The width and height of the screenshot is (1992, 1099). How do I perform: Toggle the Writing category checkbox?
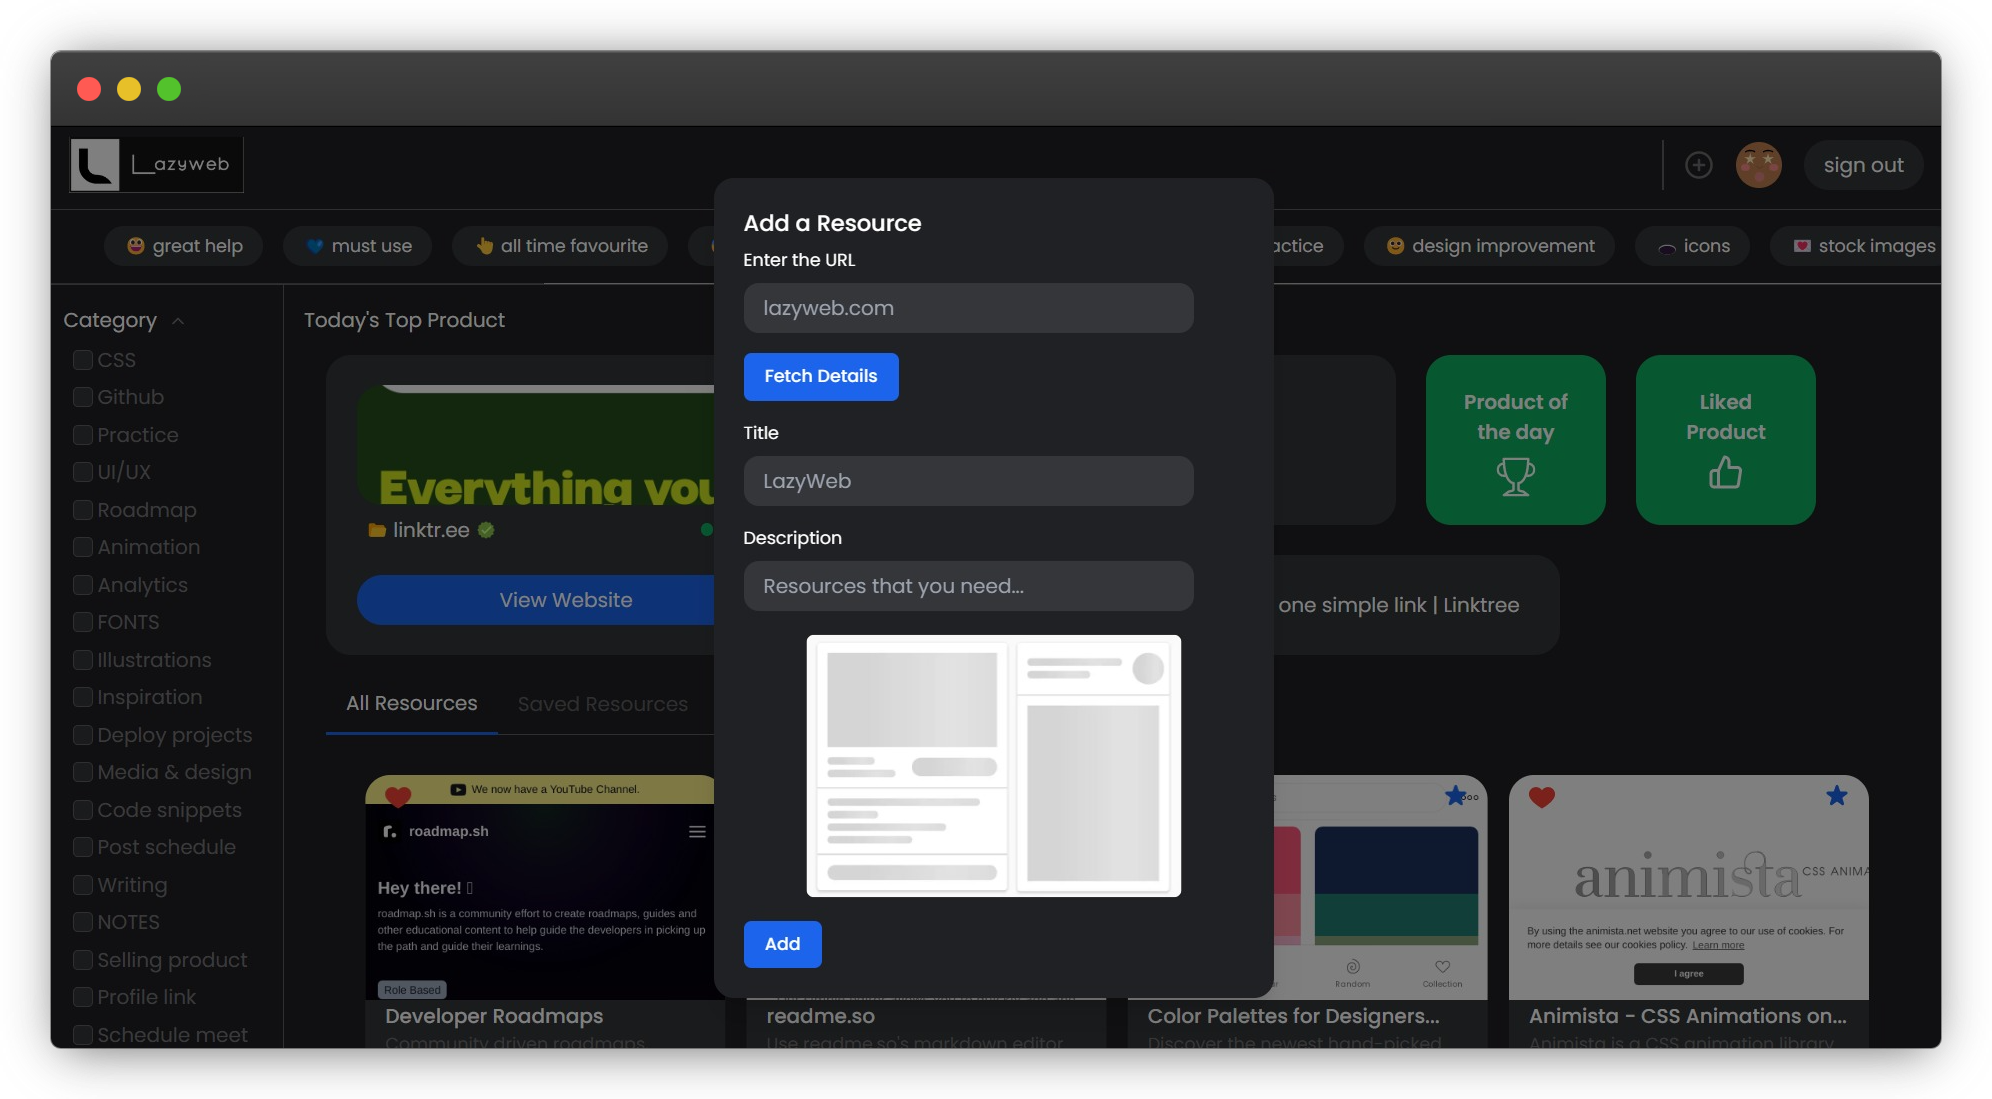[83, 885]
